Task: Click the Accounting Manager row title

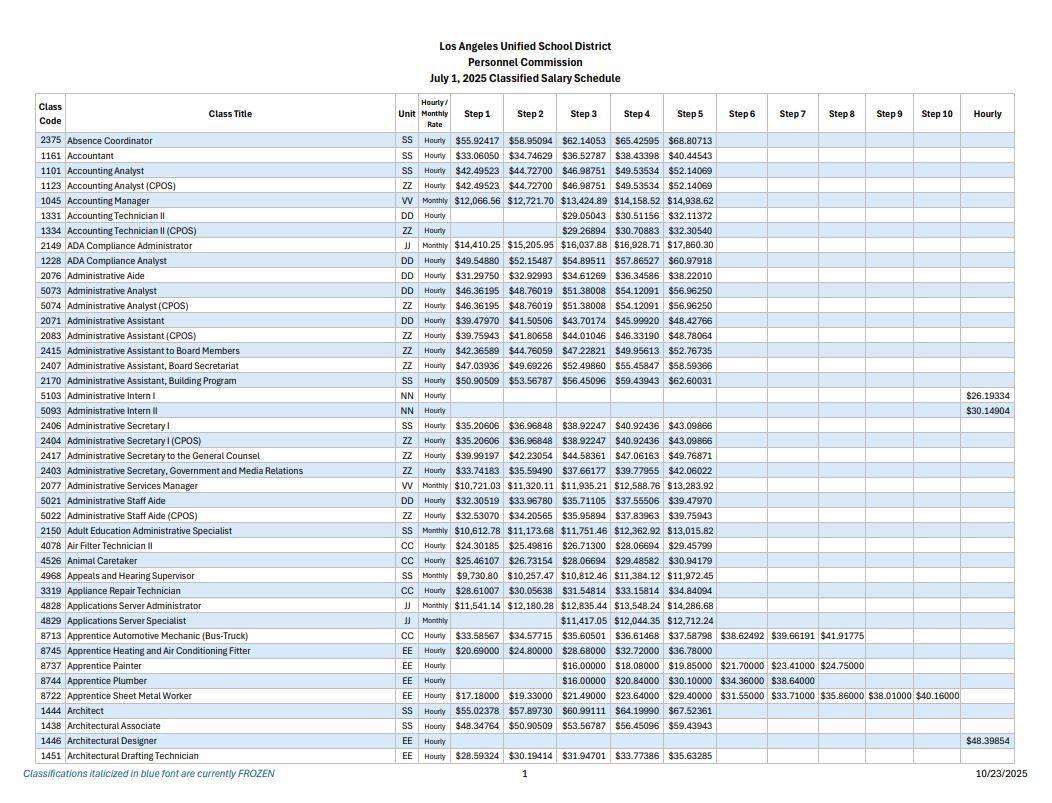Action: click(x=108, y=201)
